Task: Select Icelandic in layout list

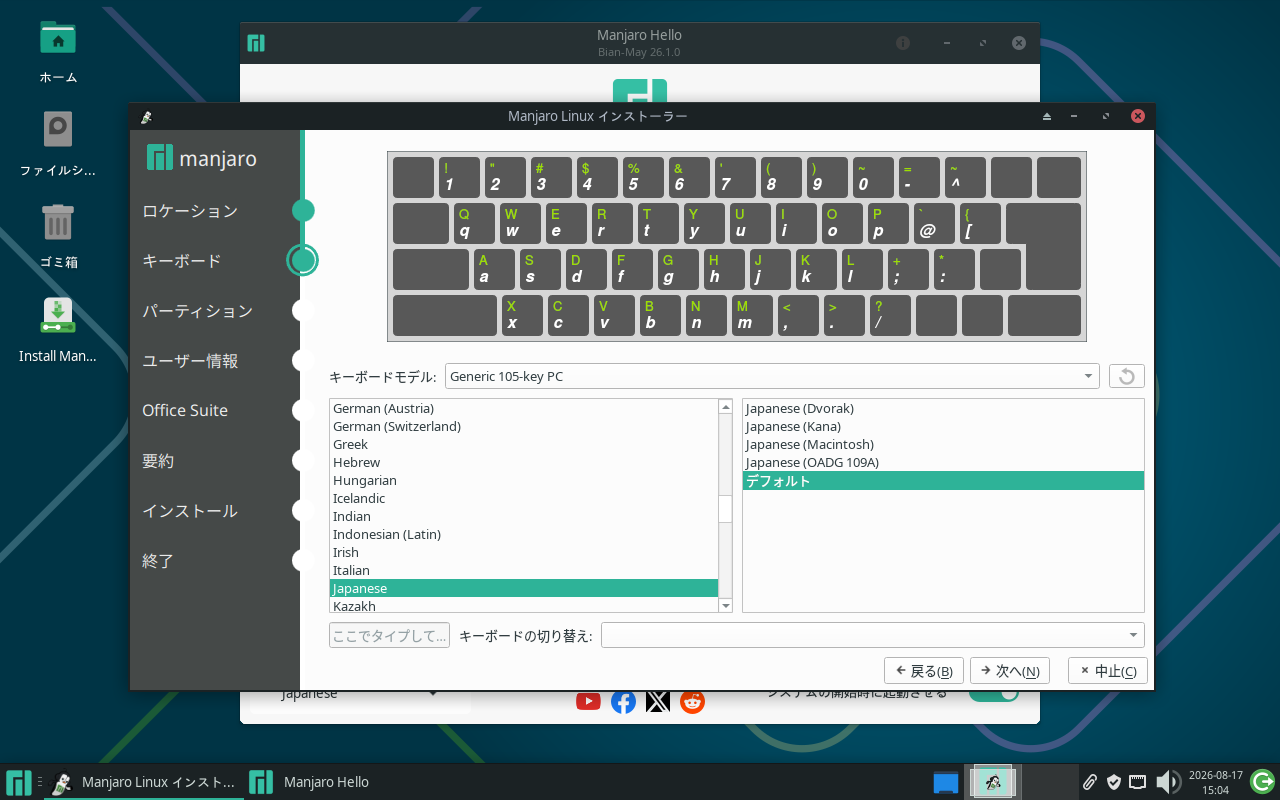Action: [x=524, y=498]
